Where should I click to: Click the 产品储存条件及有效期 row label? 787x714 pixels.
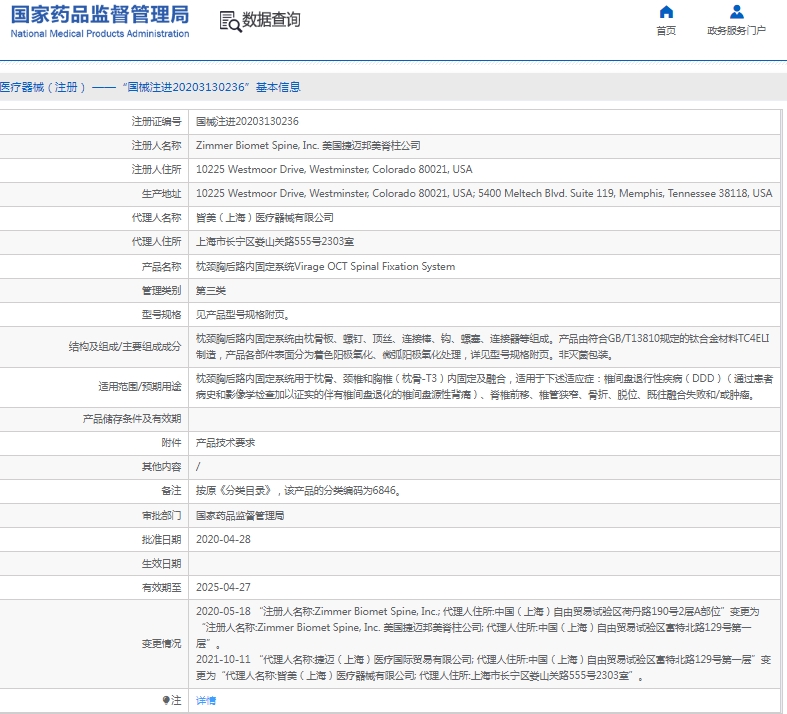tap(132, 419)
